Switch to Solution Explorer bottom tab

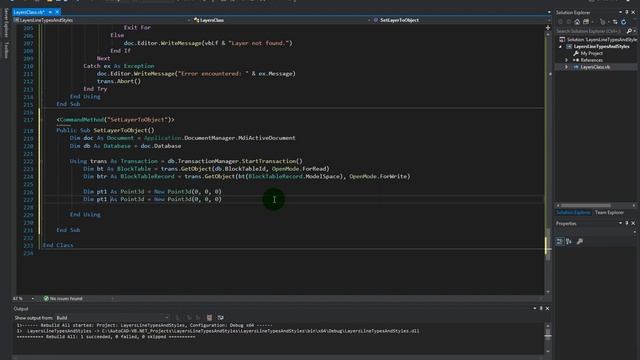pyautogui.click(x=573, y=213)
